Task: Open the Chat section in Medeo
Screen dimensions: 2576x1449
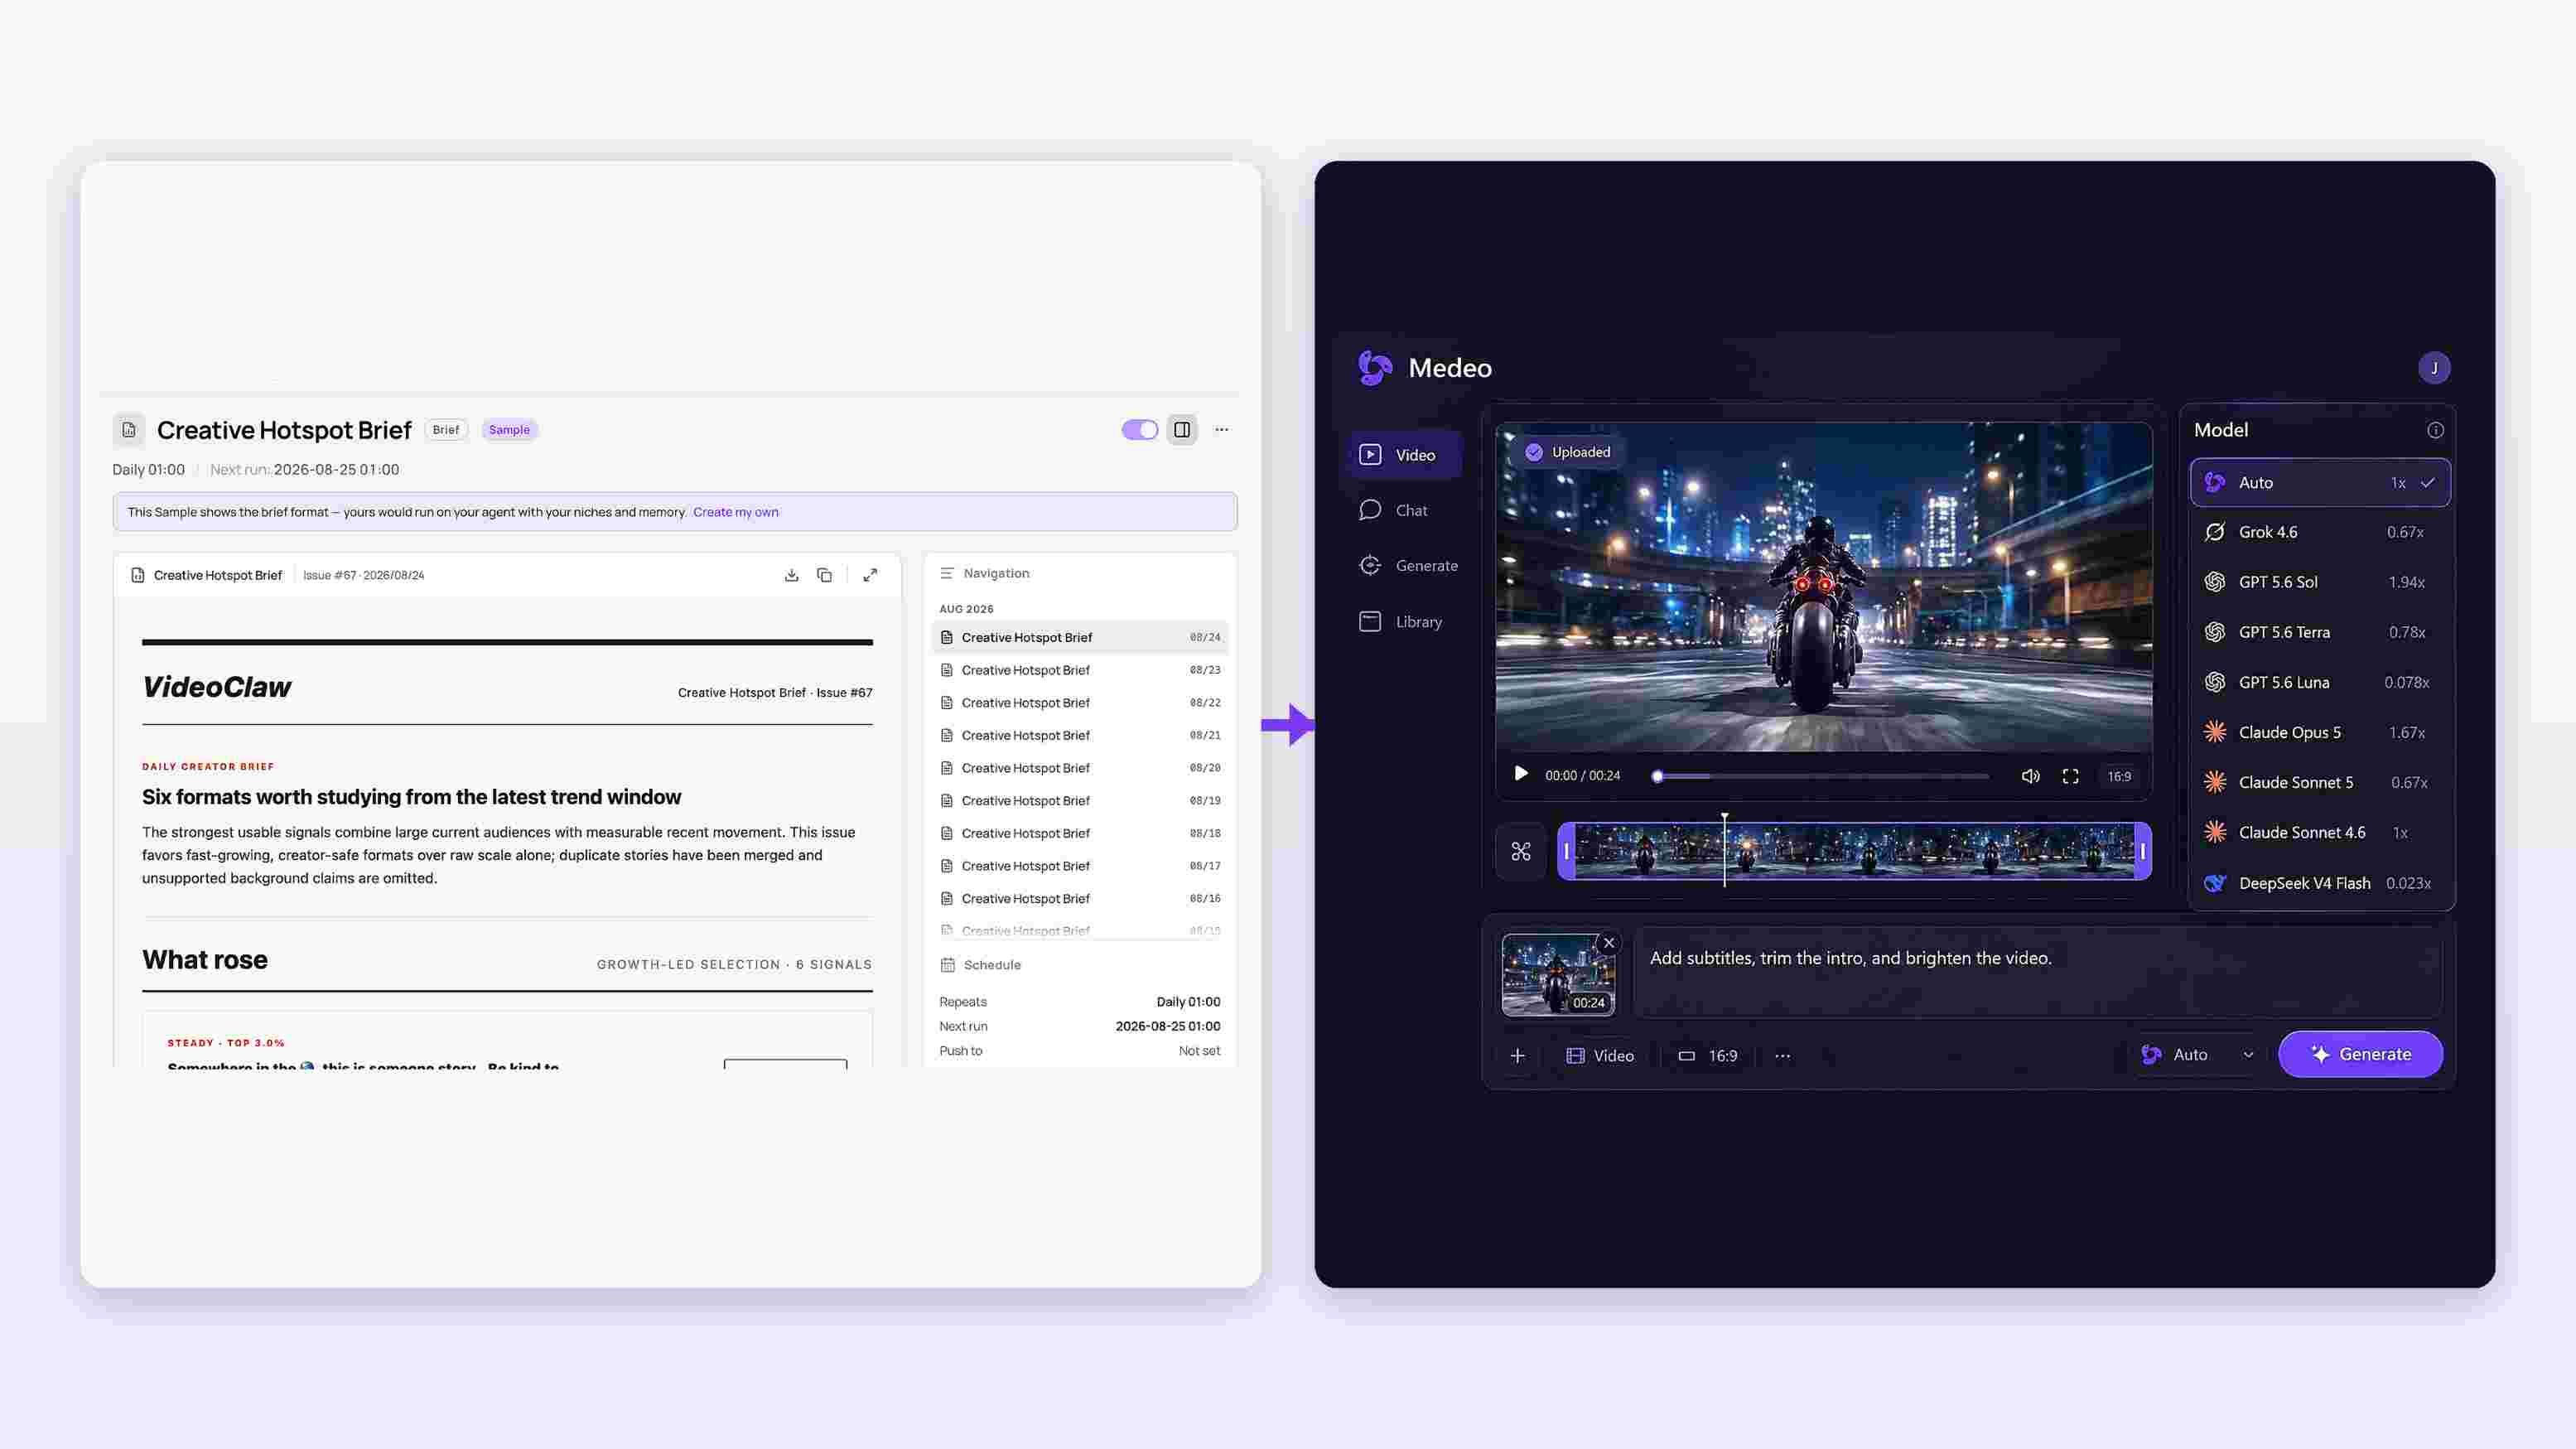Action: point(1394,510)
